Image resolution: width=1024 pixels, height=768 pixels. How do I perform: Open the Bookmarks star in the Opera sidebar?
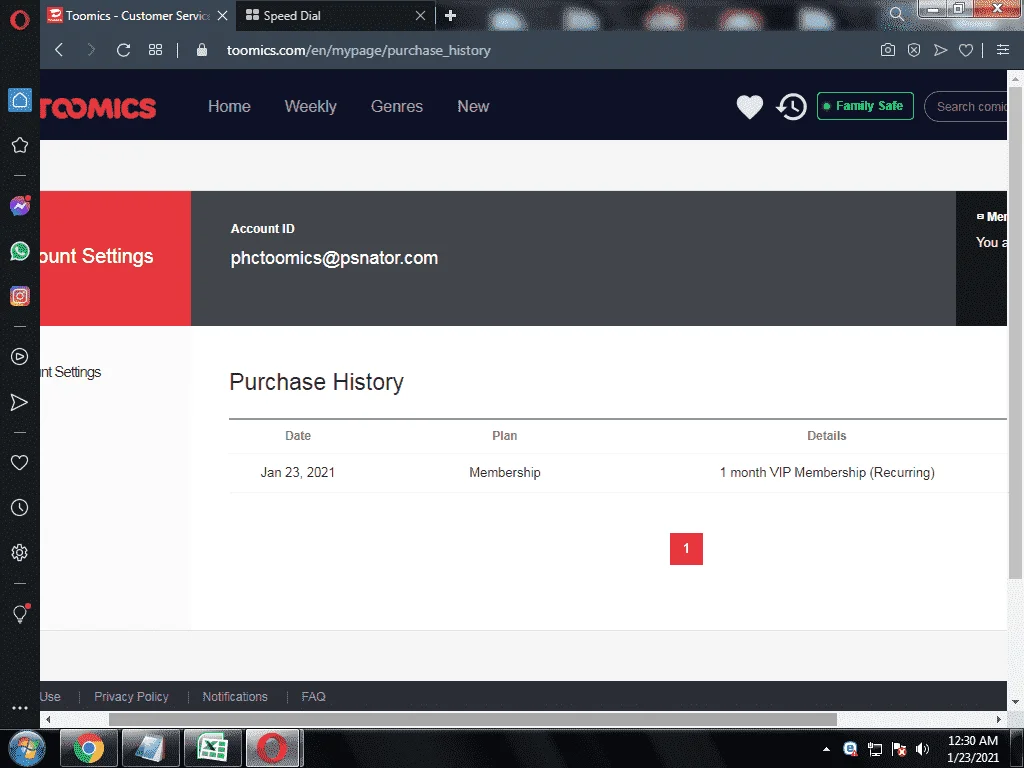point(20,145)
